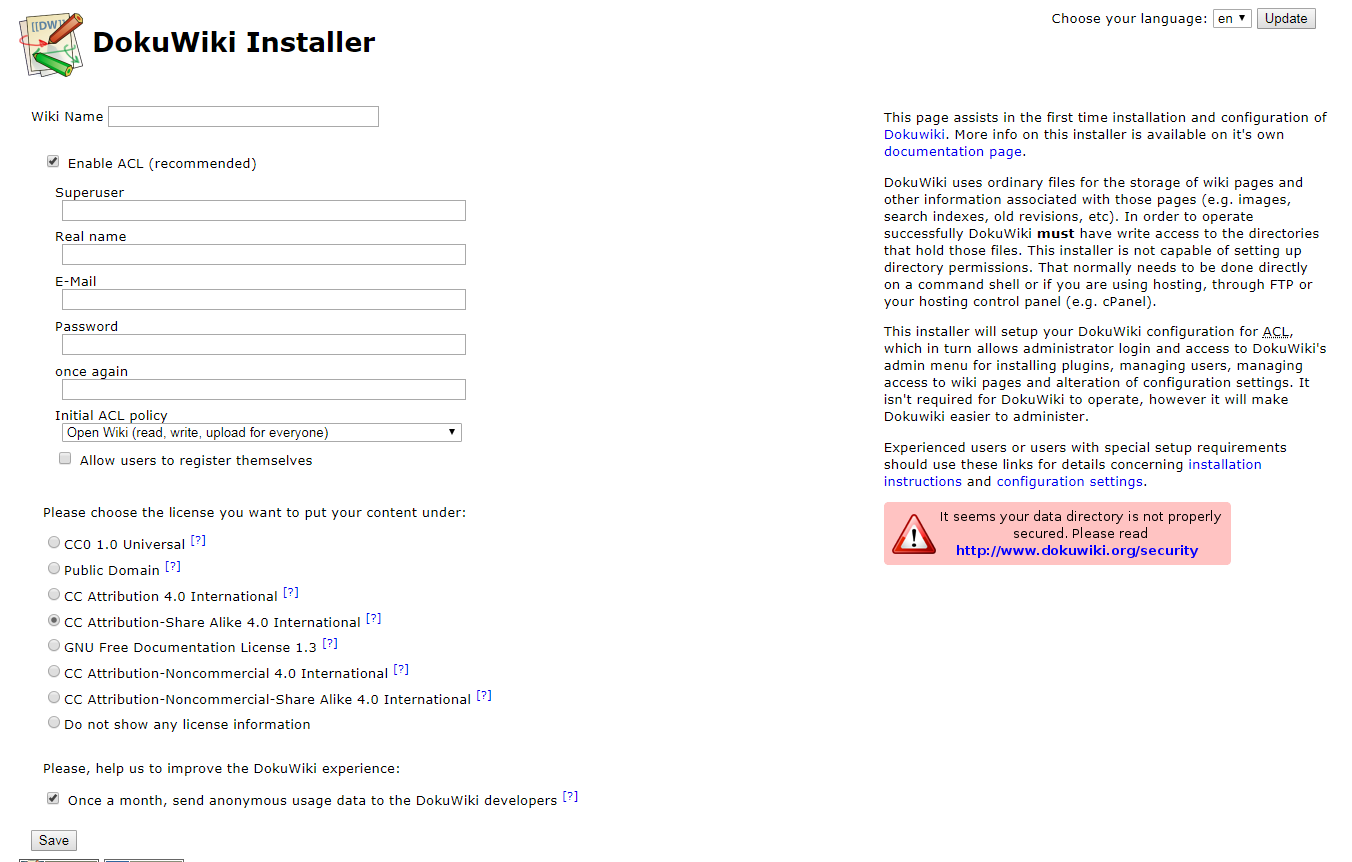Open the anonymous usage data [?] link
This screenshot has width=1352, height=862.
(570, 797)
